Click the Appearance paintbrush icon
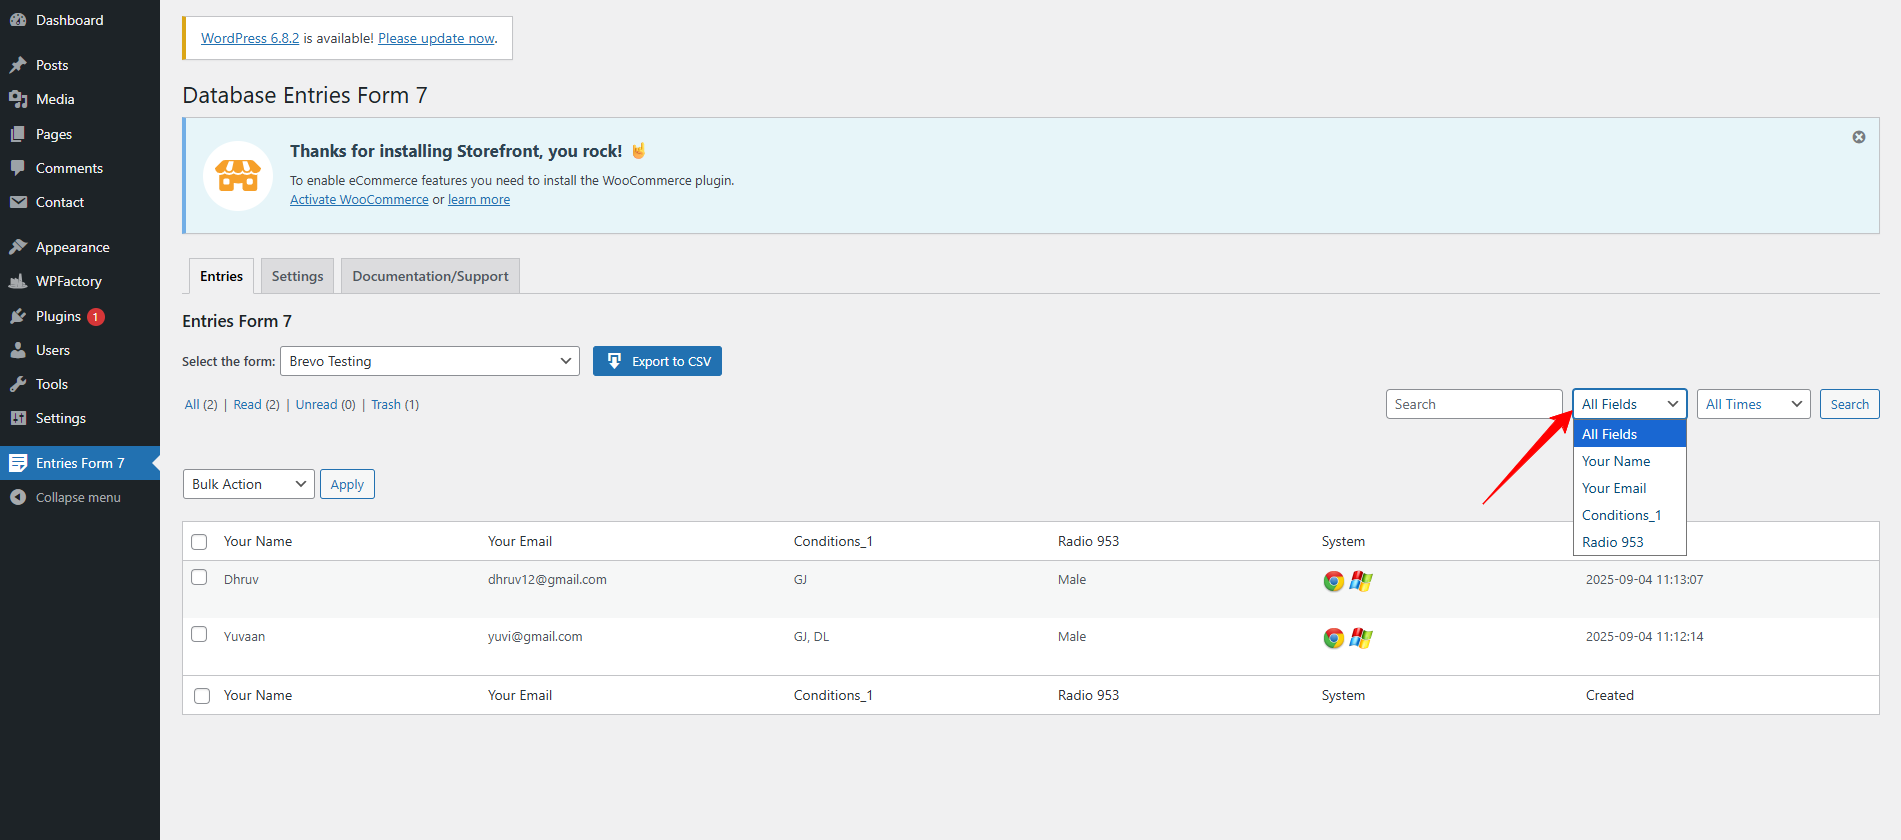This screenshot has height=840, width=1901. coord(18,247)
